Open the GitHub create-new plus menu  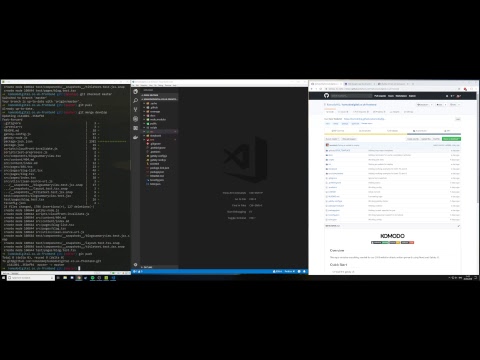pyautogui.click(x=452, y=96)
